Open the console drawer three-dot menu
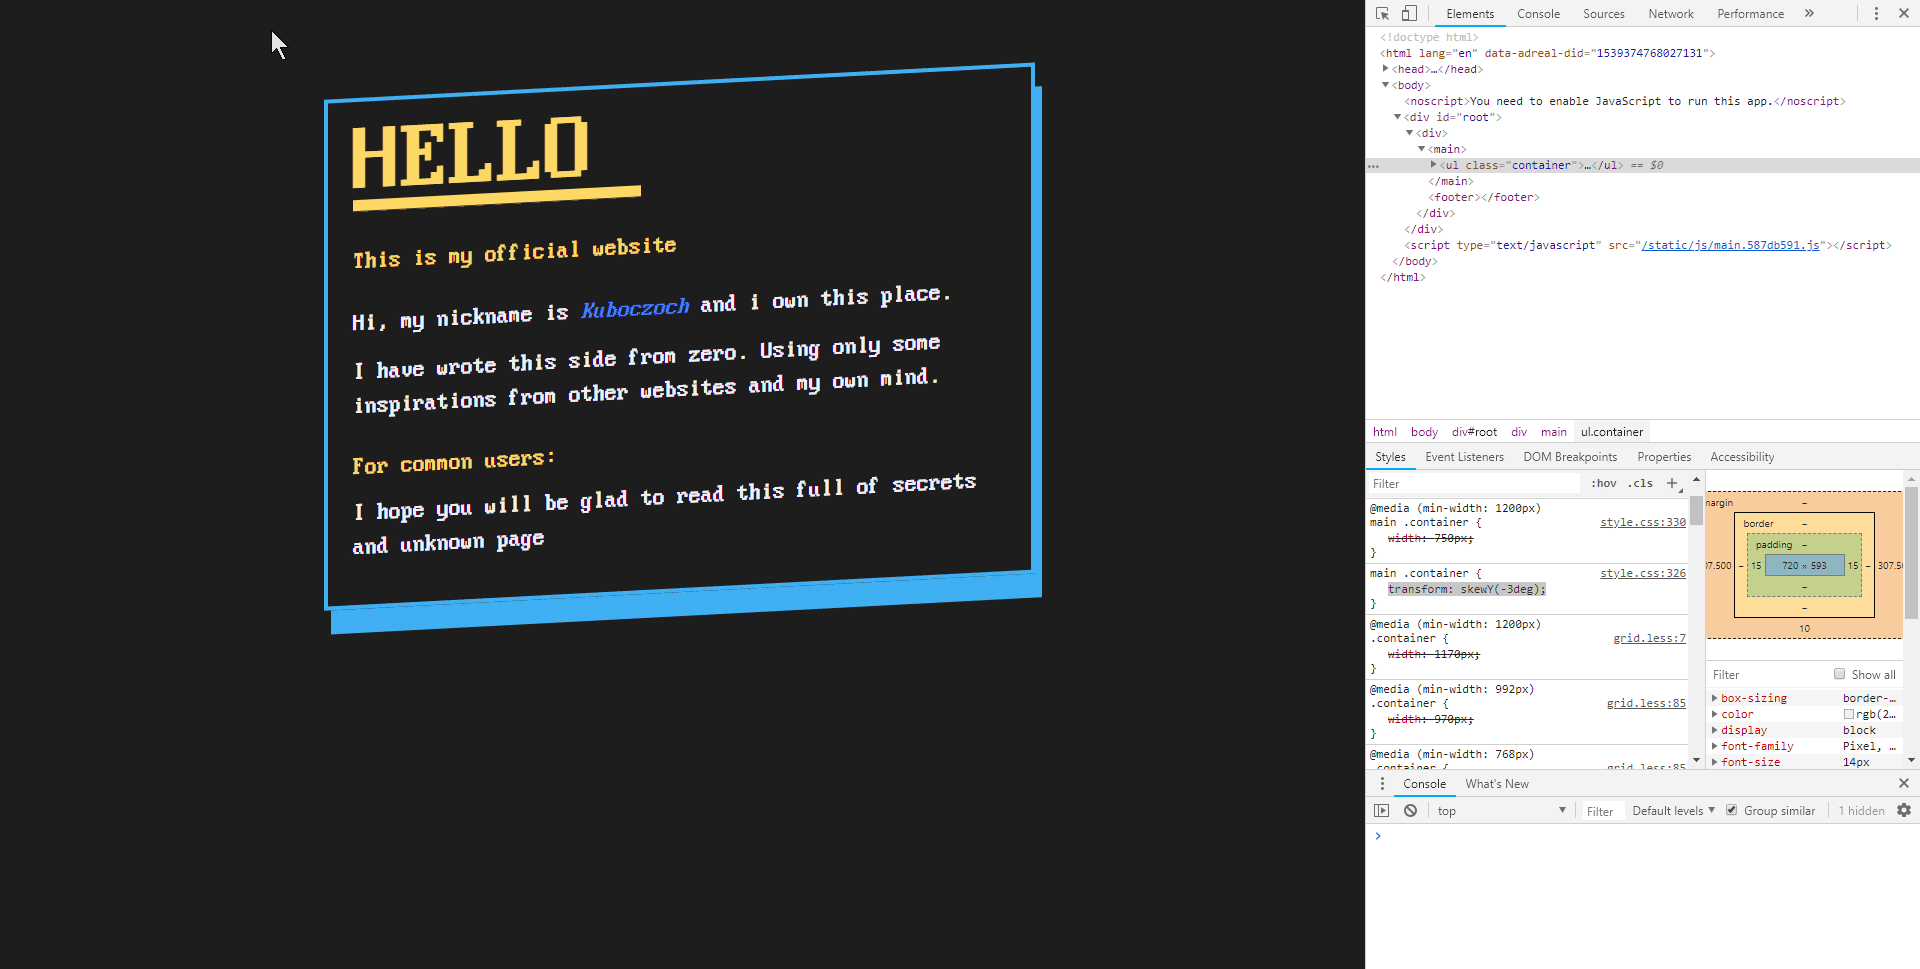 (x=1383, y=784)
